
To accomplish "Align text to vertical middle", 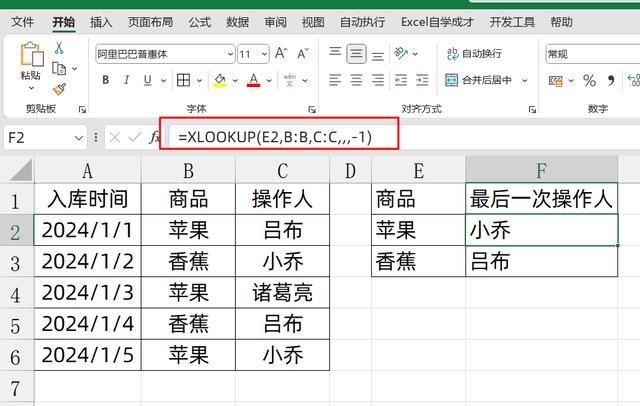I will tap(356, 53).
